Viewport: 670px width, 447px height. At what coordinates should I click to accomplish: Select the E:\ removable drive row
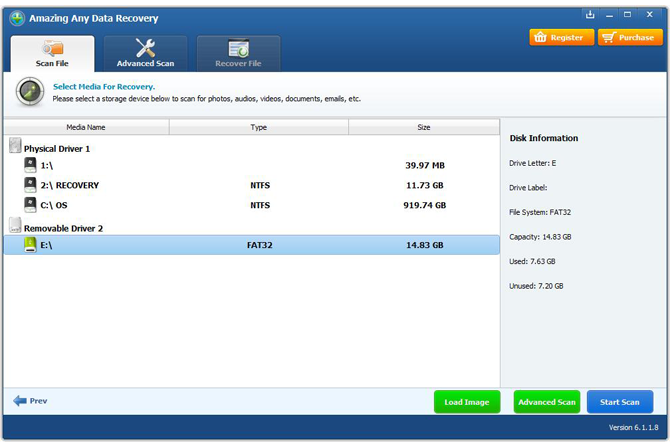click(252, 245)
